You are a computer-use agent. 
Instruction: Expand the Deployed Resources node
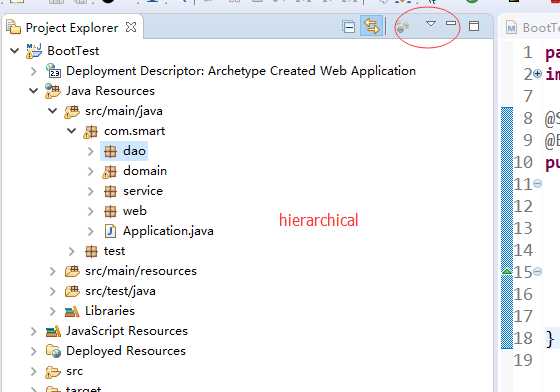pyautogui.click(x=34, y=351)
